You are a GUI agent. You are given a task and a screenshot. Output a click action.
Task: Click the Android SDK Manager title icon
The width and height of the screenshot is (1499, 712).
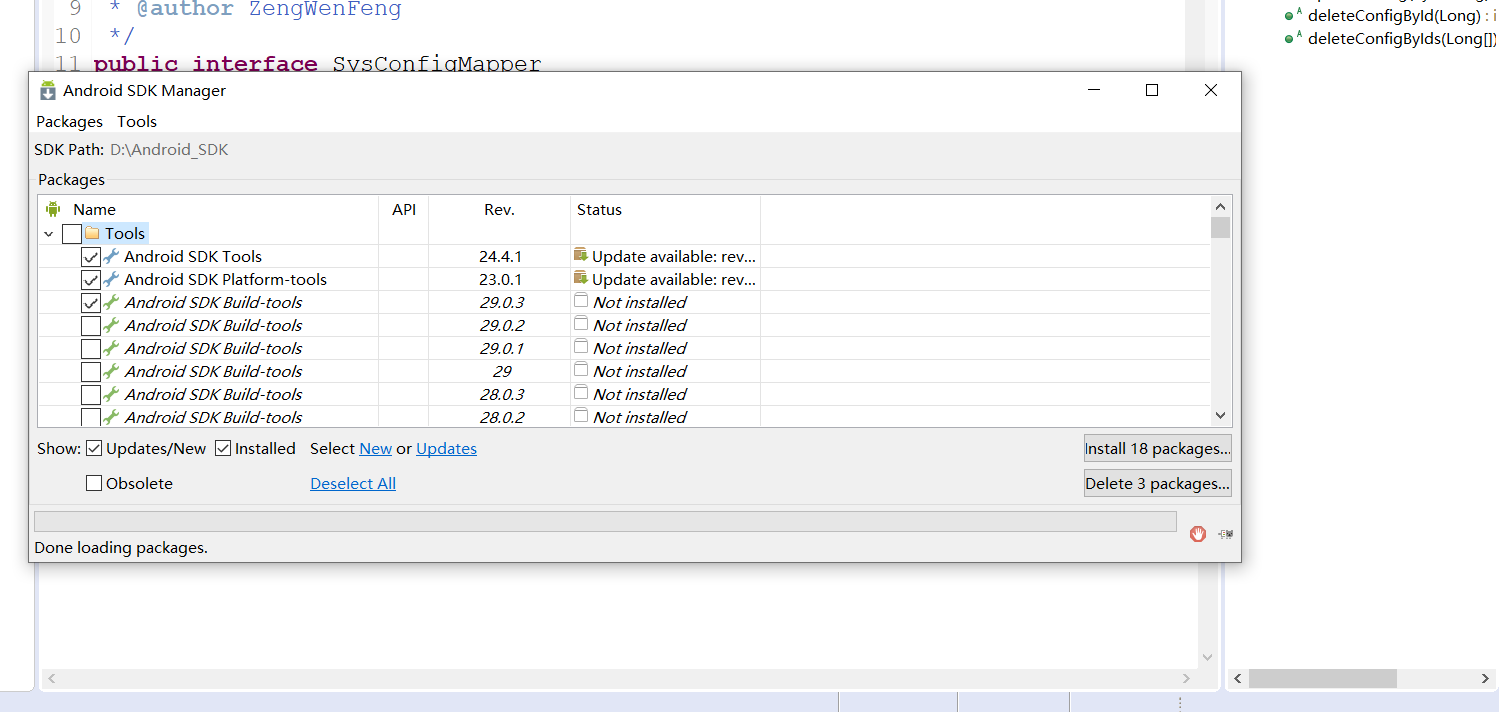point(48,91)
